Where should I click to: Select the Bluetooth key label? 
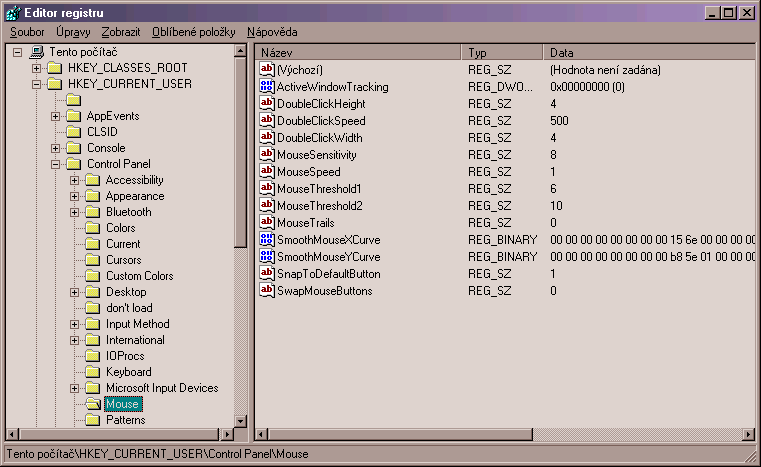[129, 212]
